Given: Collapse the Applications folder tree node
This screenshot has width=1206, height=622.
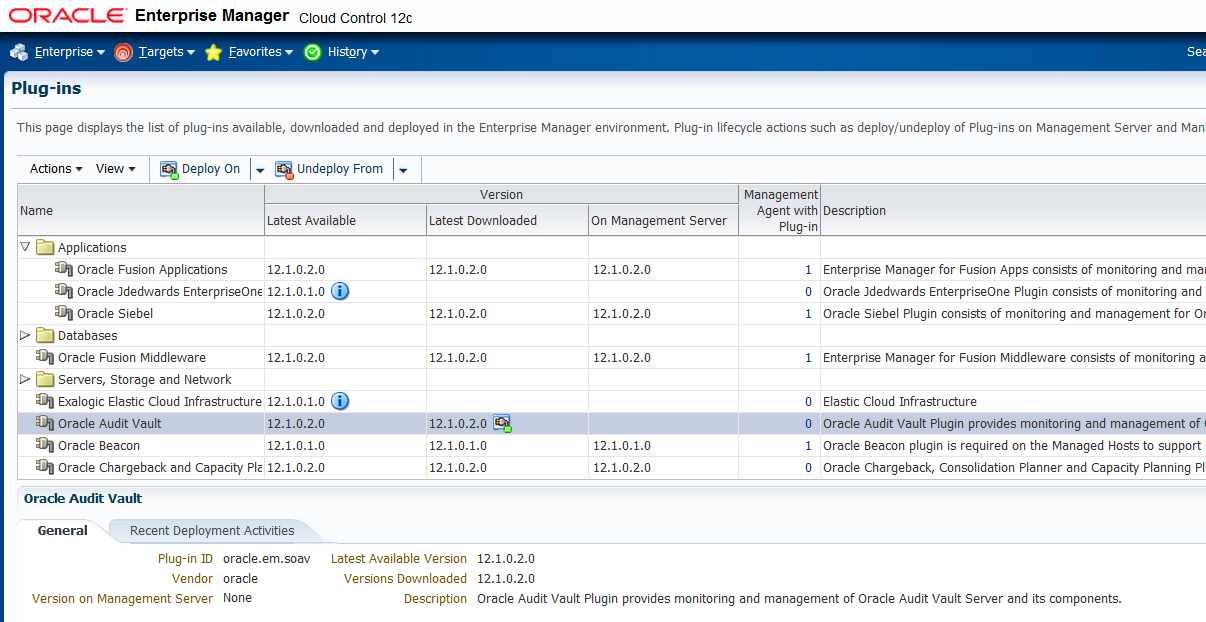Looking at the screenshot, I should point(25,247).
